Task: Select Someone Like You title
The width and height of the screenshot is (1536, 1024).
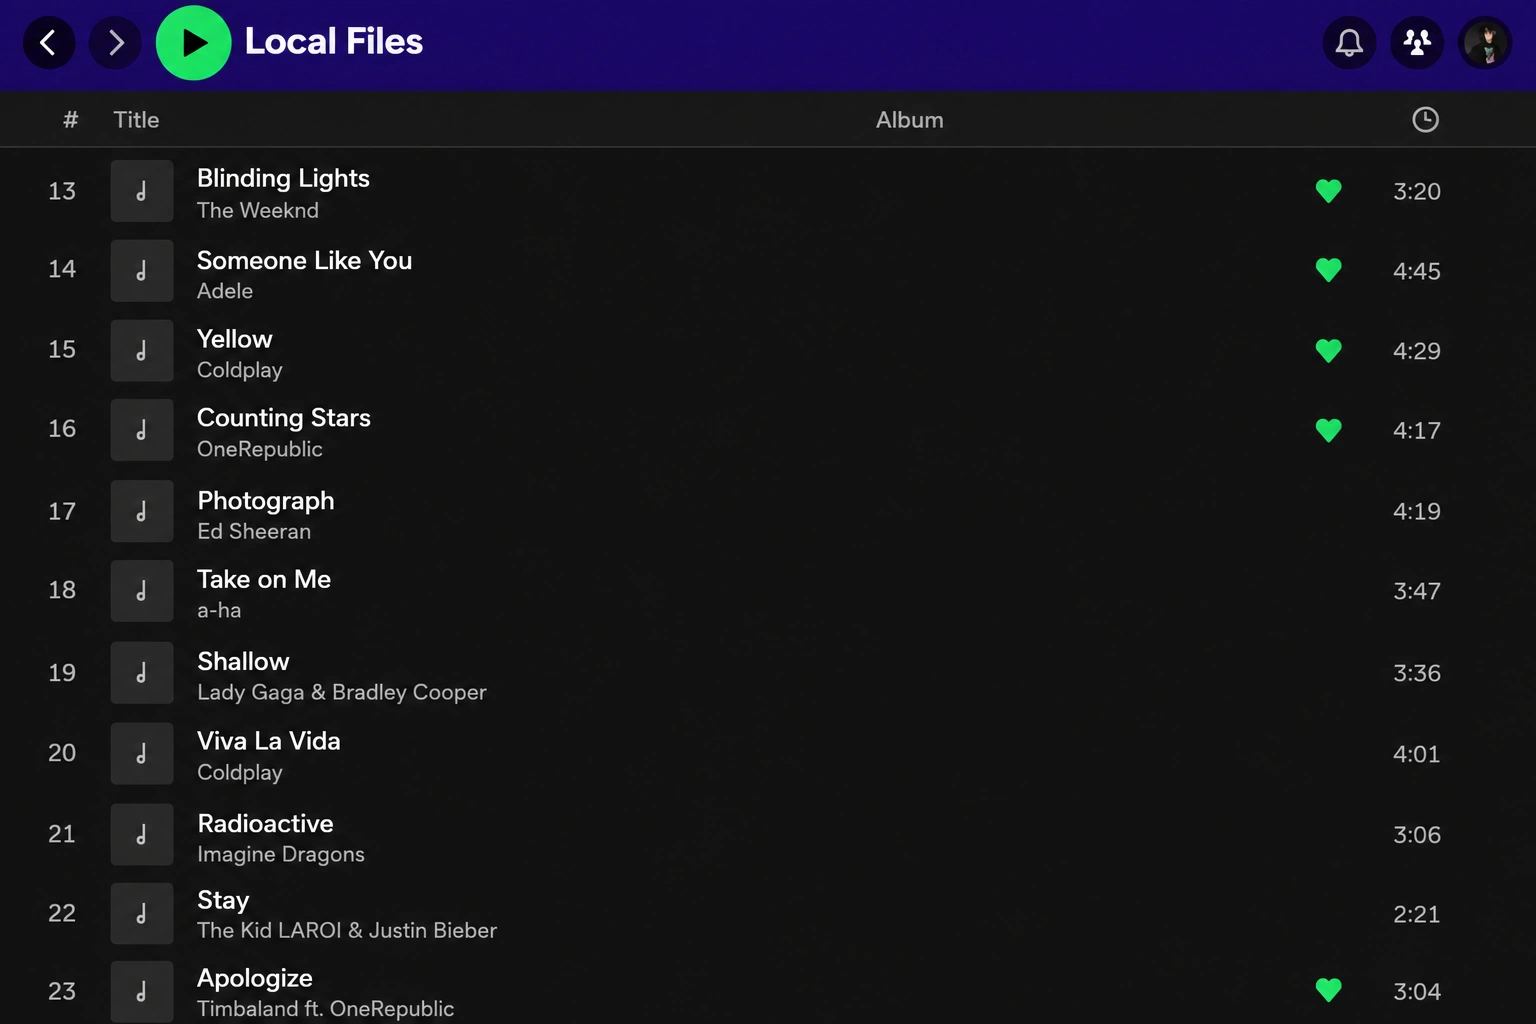Action: click(304, 260)
